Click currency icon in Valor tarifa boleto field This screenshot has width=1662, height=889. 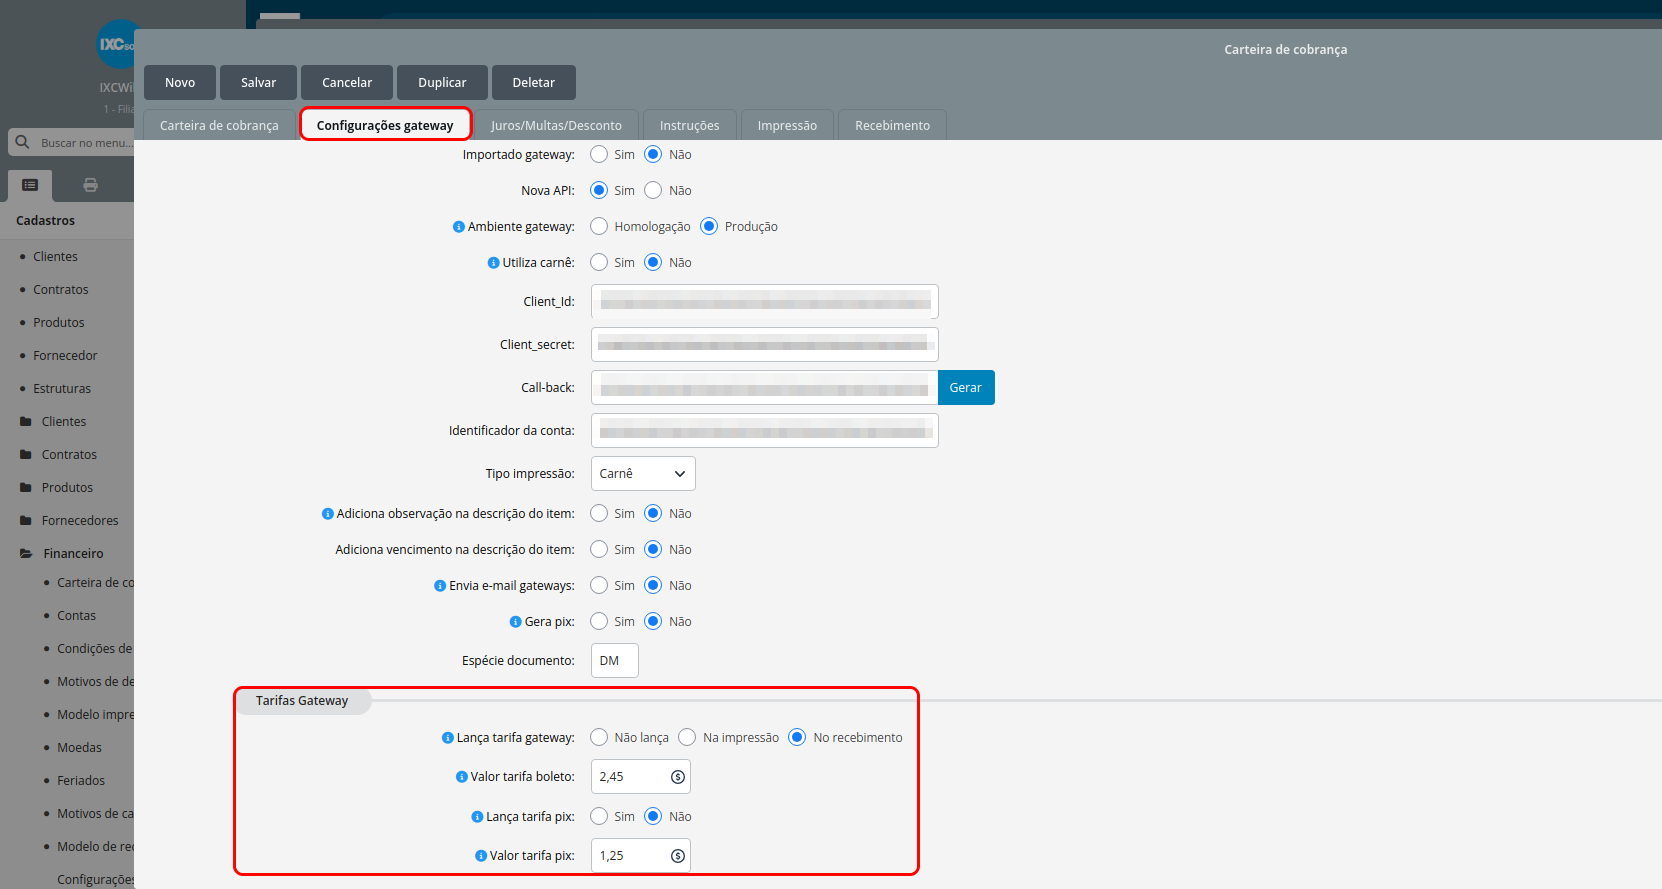pyautogui.click(x=678, y=777)
